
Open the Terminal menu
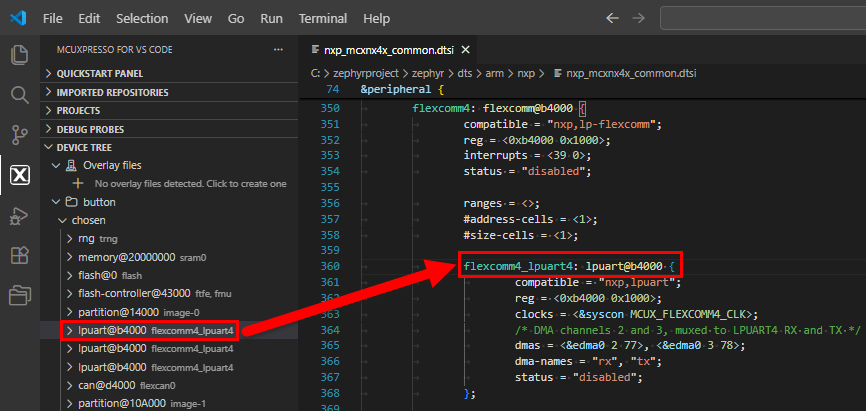tap(322, 18)
